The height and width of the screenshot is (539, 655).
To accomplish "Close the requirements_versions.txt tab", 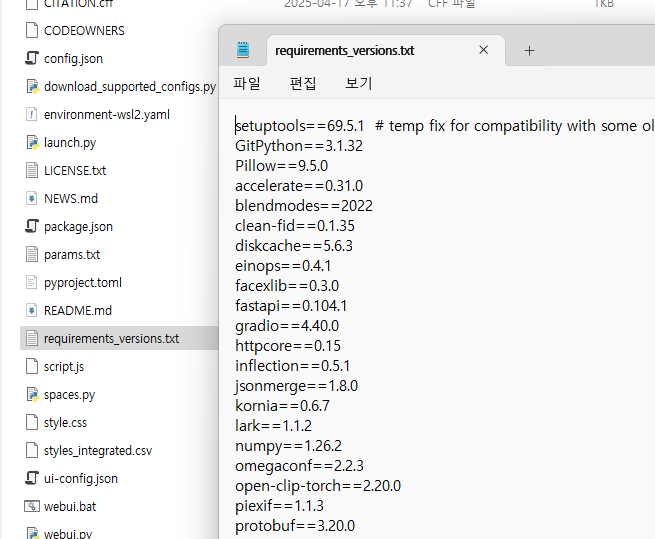I will [x=483, y=50].
